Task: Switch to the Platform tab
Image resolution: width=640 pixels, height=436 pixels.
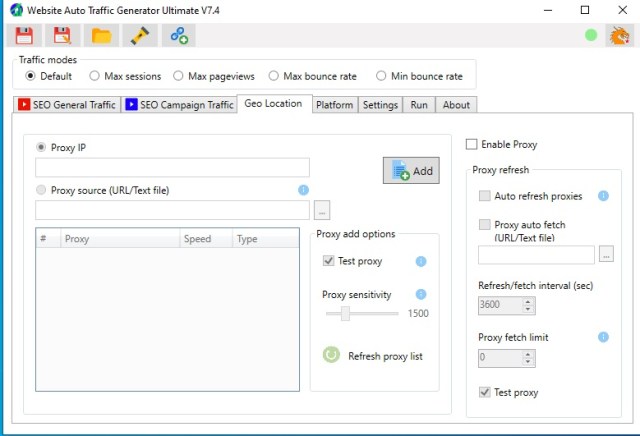Action: (x=335, y=105)
